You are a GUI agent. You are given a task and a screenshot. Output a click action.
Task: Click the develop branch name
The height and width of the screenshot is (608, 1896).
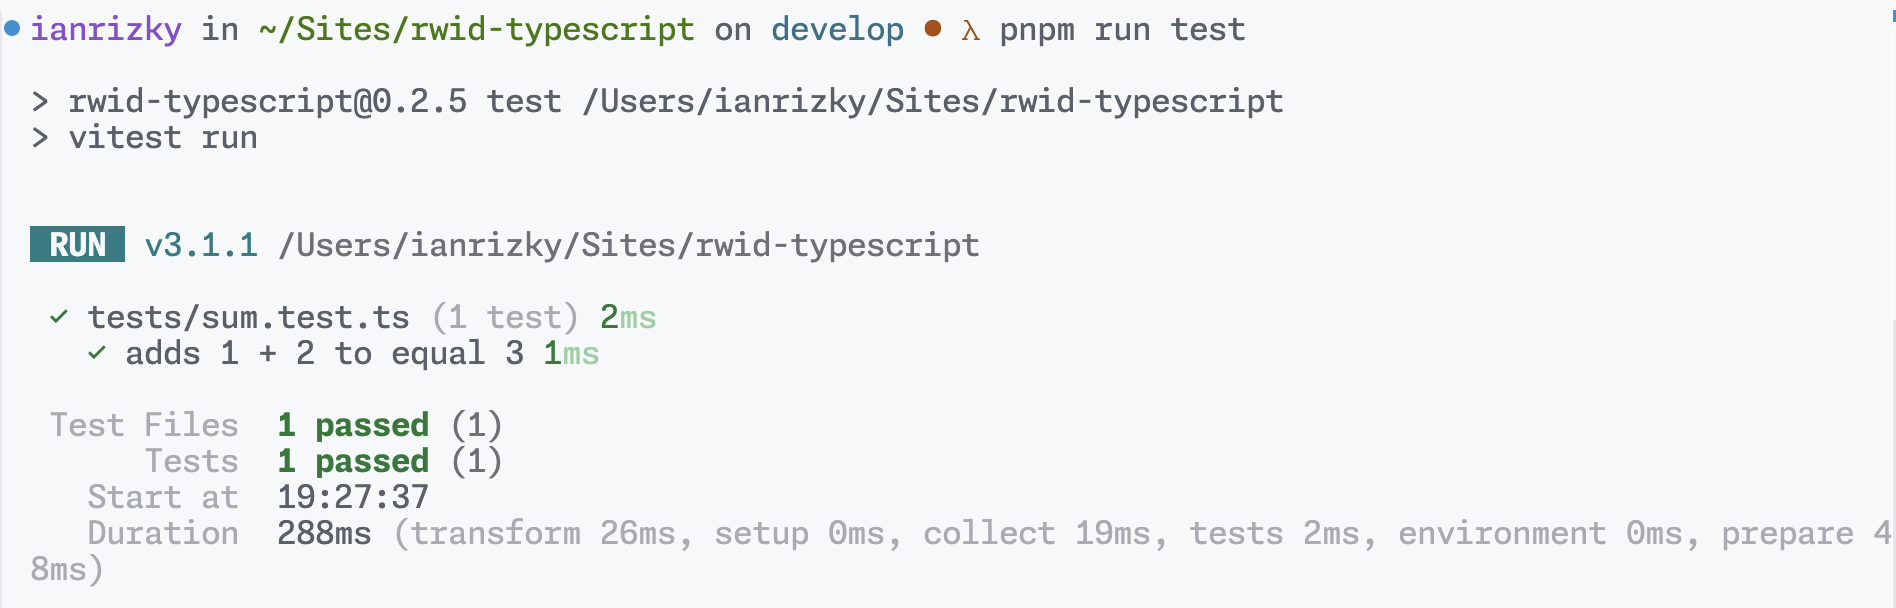[837, 29]
